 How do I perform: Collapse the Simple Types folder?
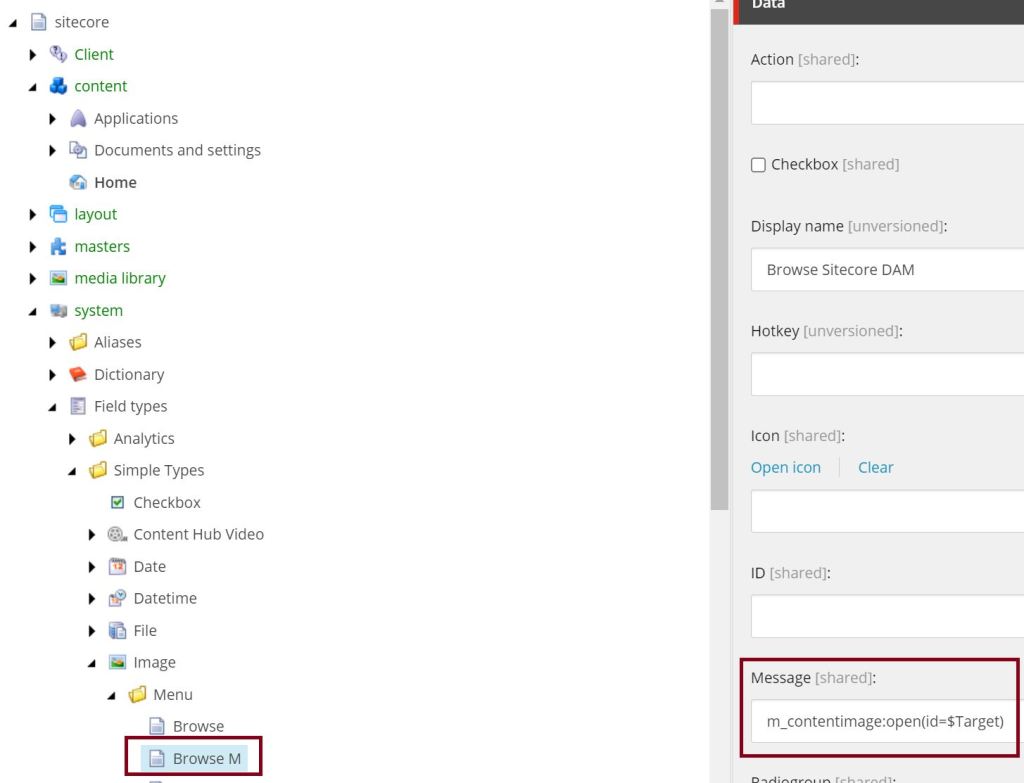(74, 470)
